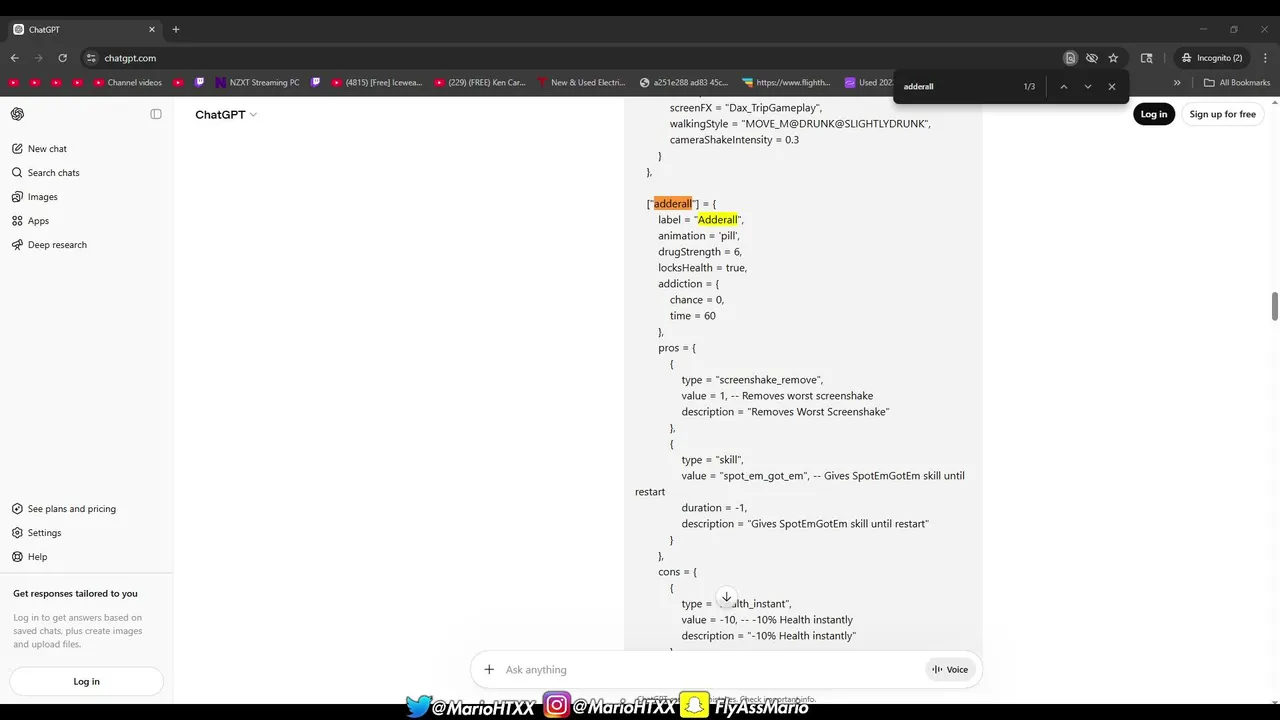
Task: Bookmark this page with the star icon
Action: [1113, 58]
